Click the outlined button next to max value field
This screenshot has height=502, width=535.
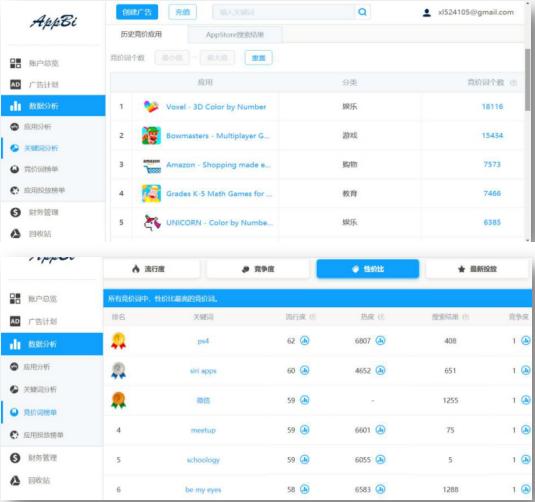point(258,58)
